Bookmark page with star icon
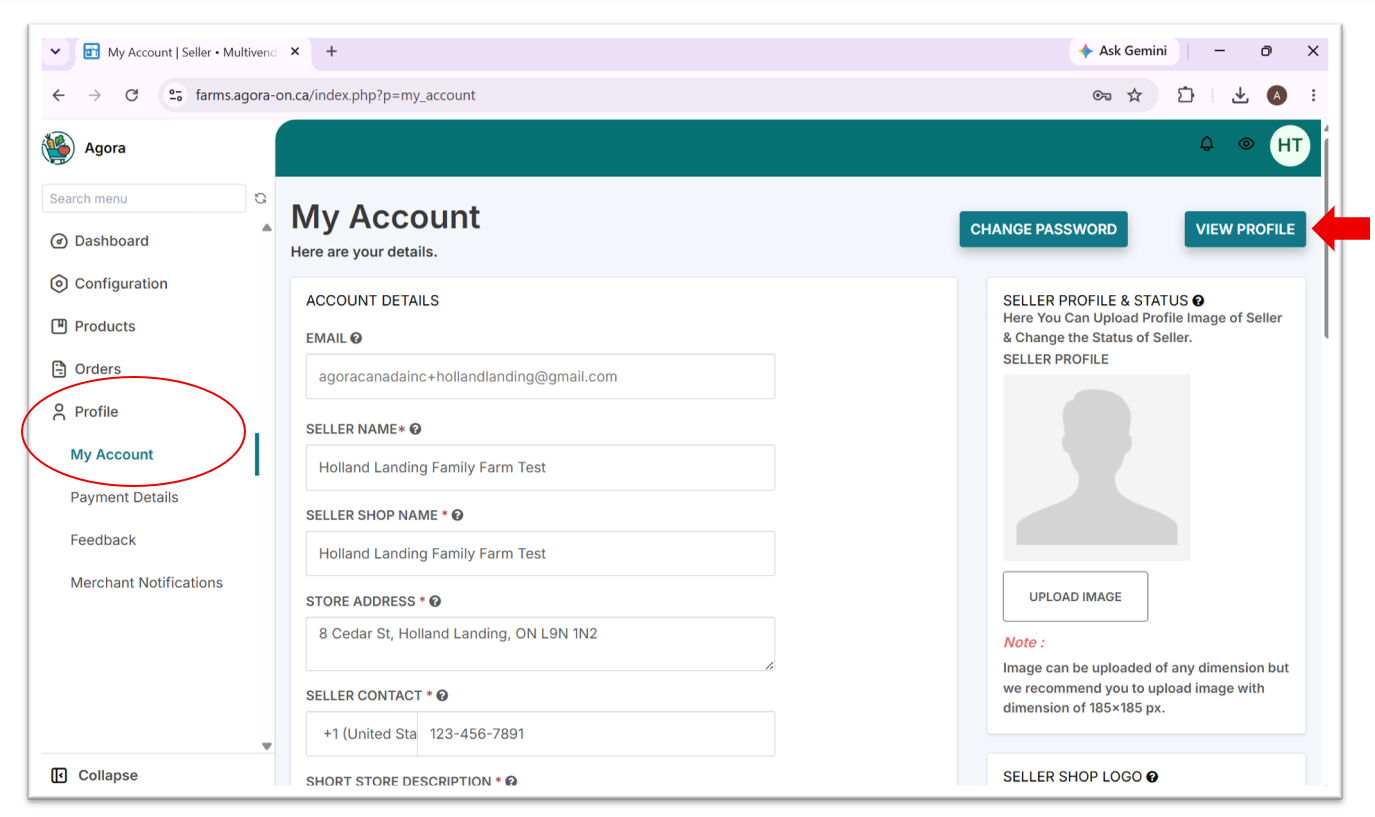The height and width of the screenshot is (817, 1375). tap(1134, 95)
